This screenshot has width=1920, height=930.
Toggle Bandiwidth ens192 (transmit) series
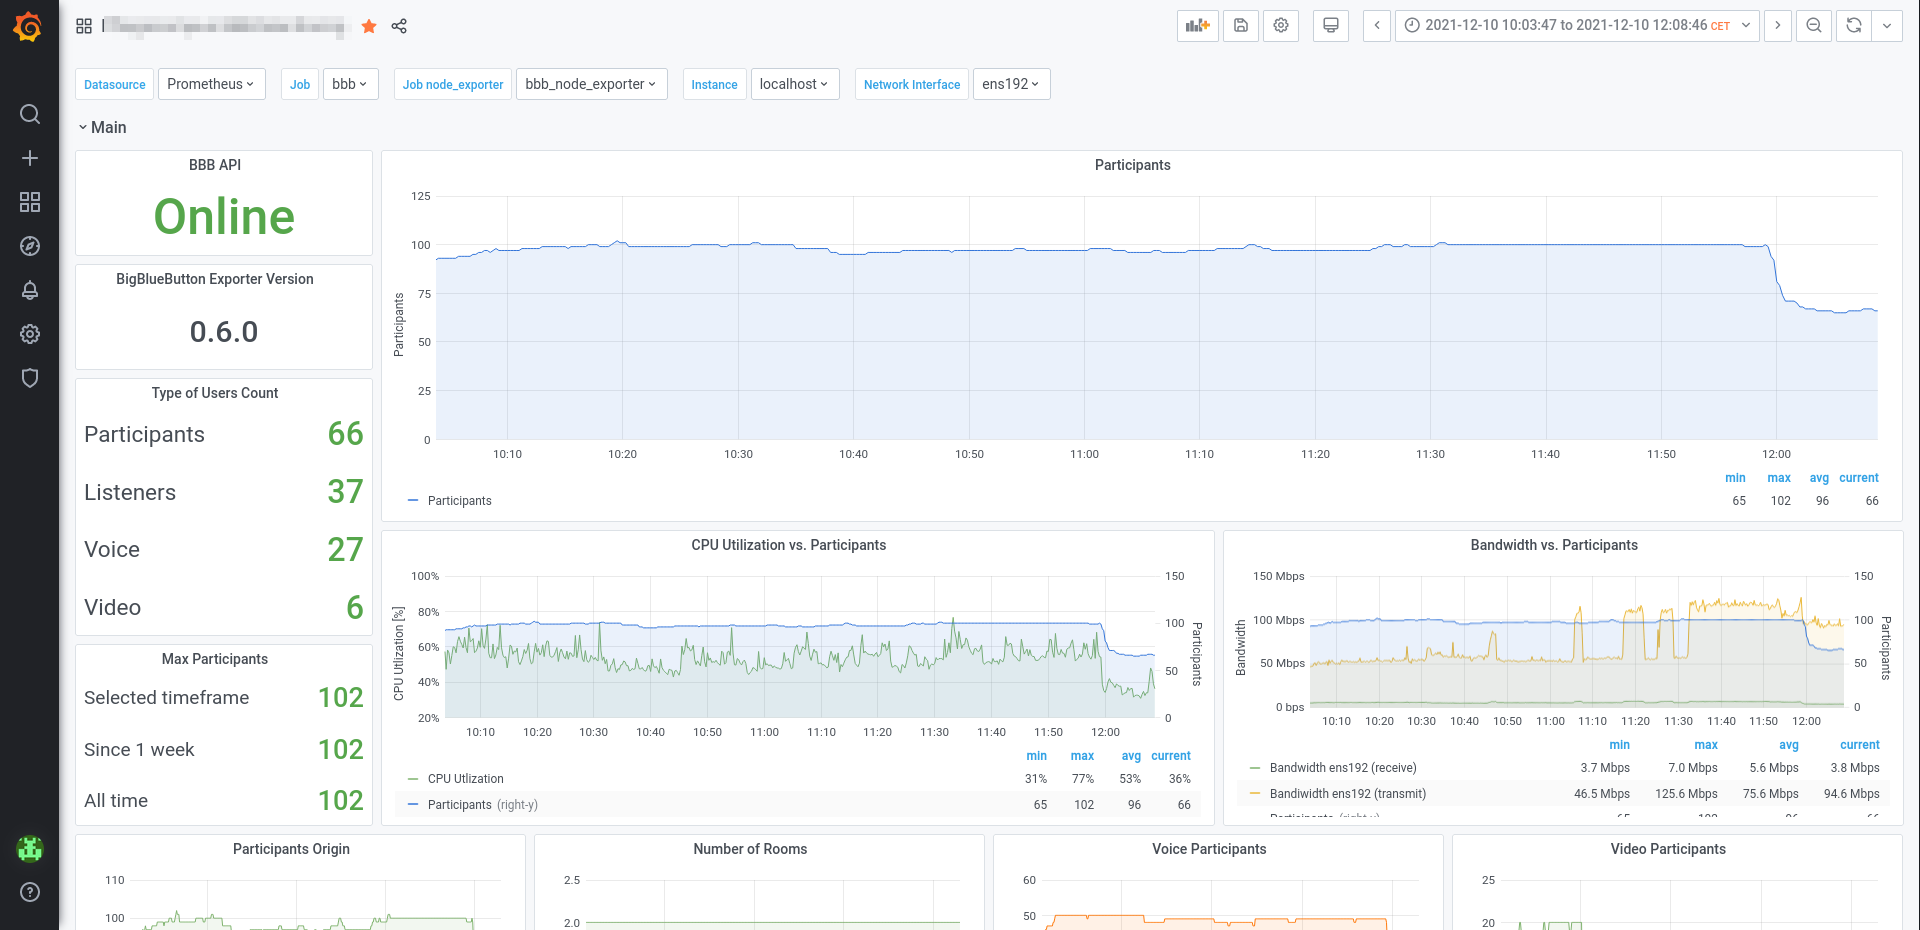point(1347,794)
